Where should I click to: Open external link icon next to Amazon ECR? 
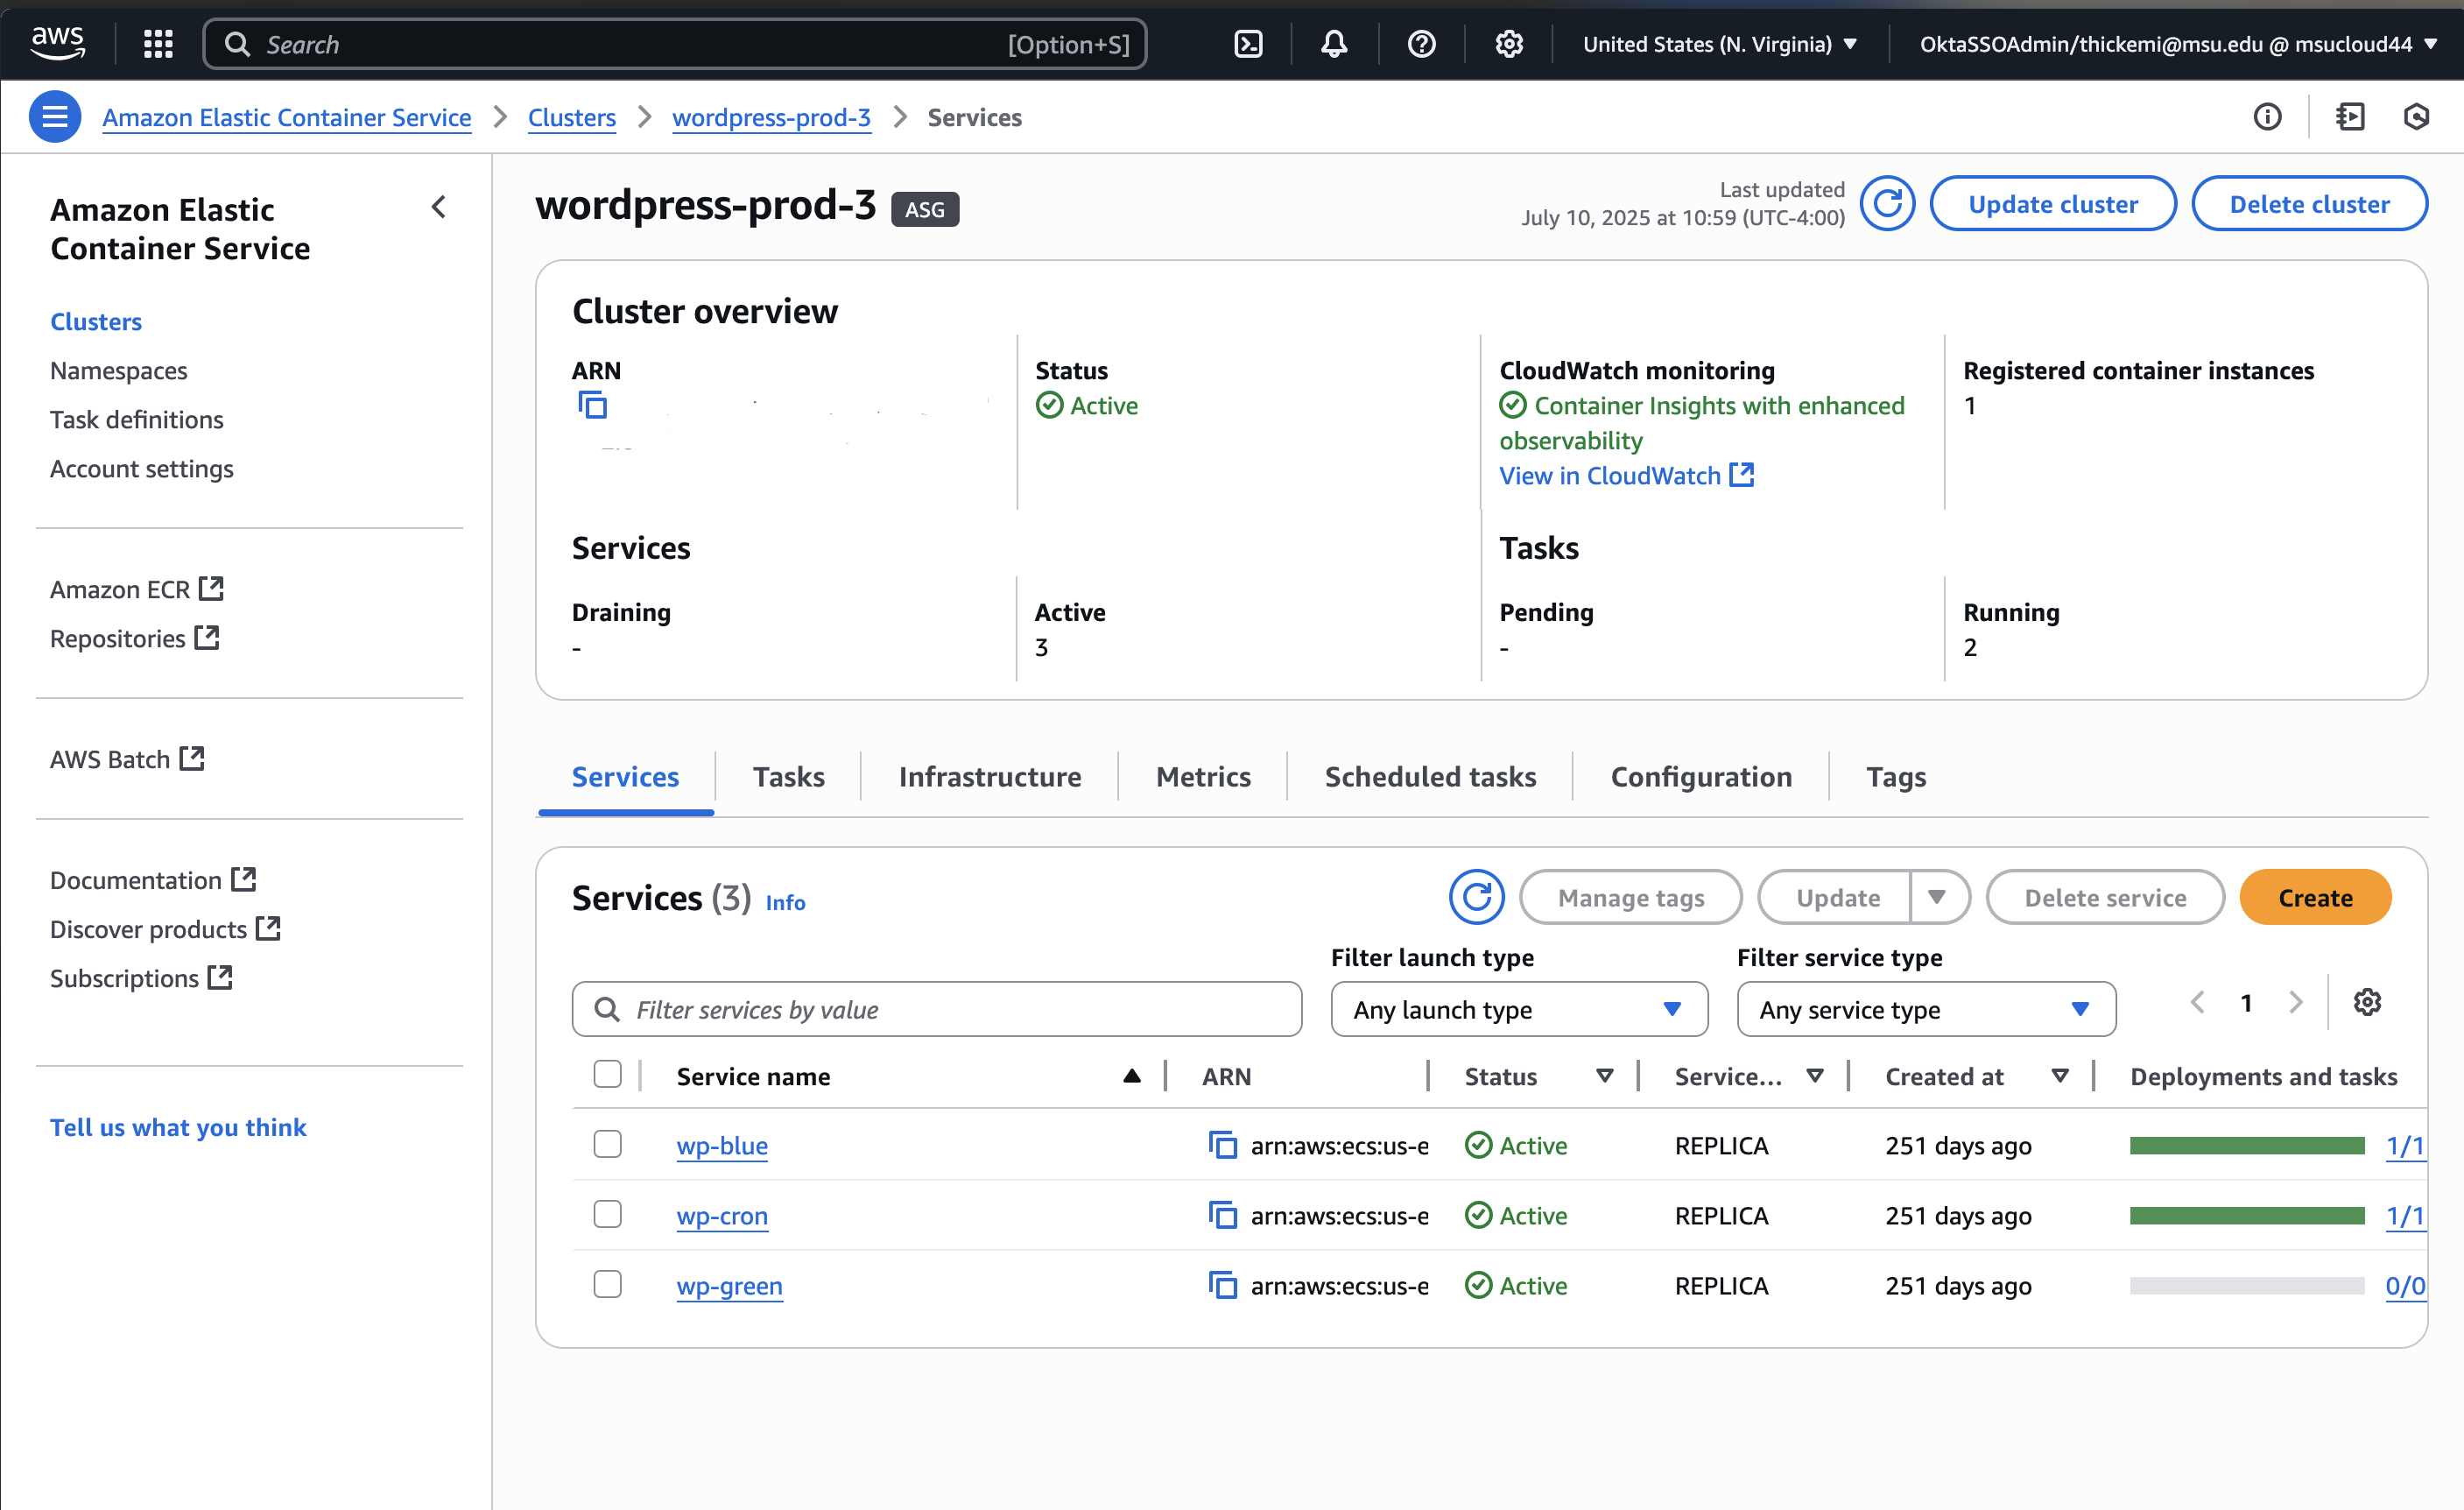(x=211, y=588)
